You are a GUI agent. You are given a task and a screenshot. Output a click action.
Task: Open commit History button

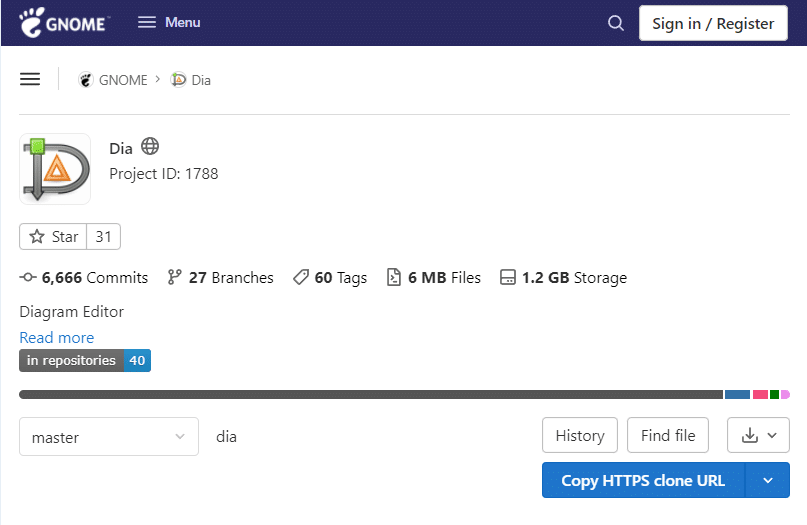pos(580,435)
